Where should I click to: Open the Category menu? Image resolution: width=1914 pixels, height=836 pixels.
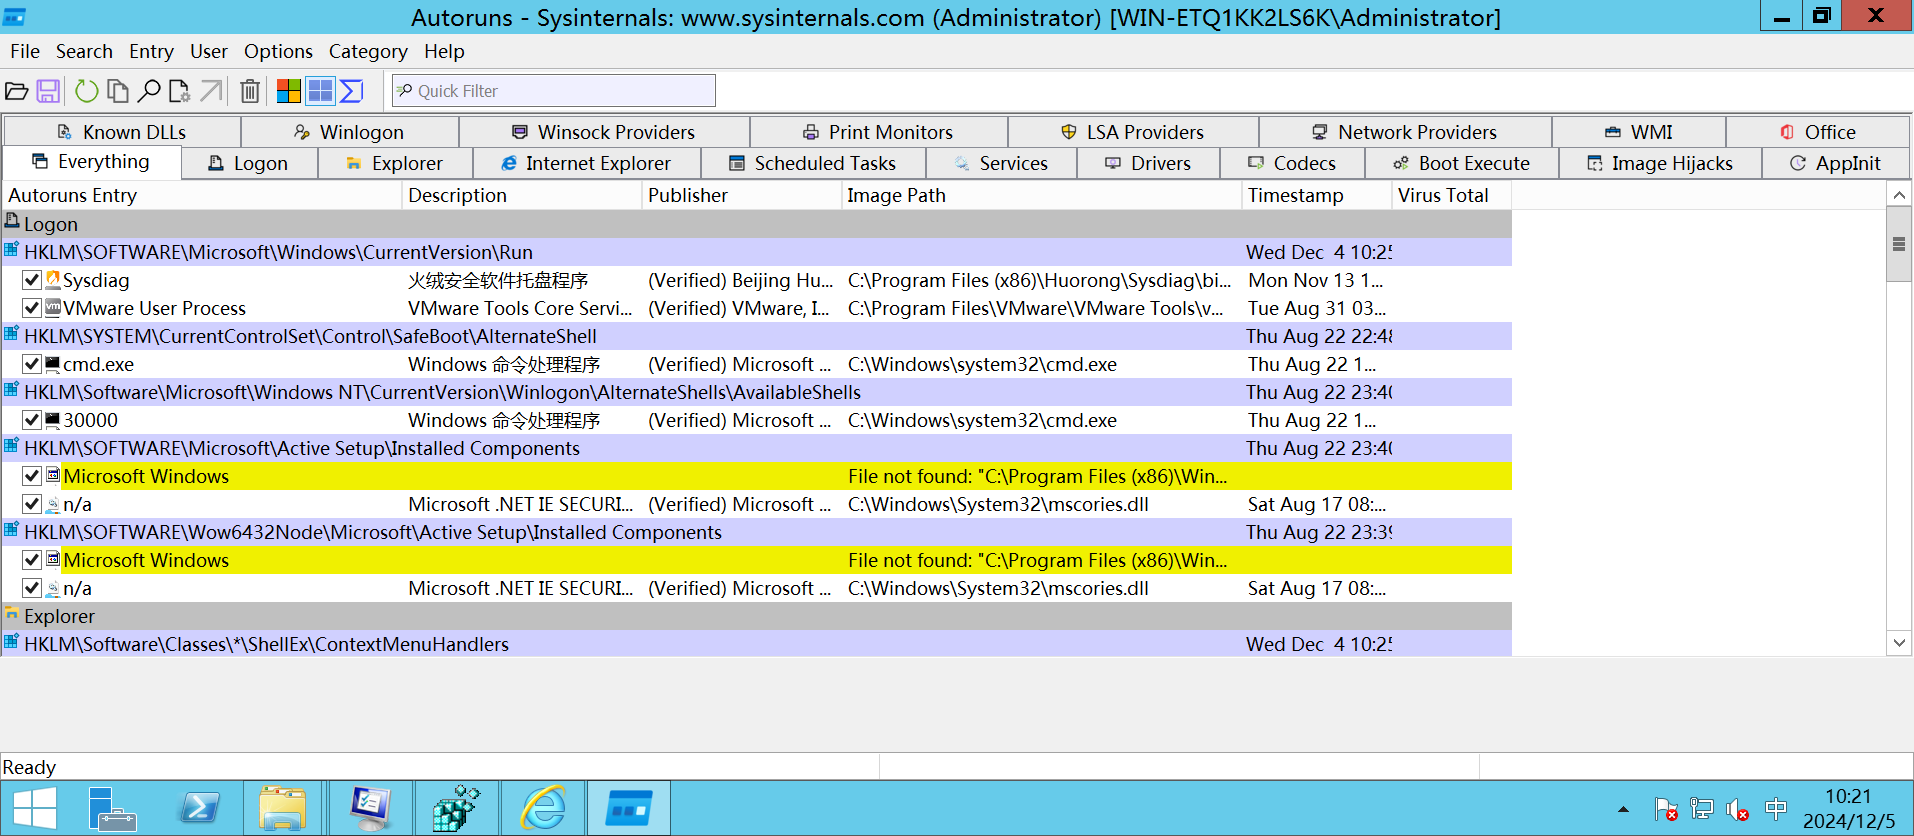coord(368,51)
